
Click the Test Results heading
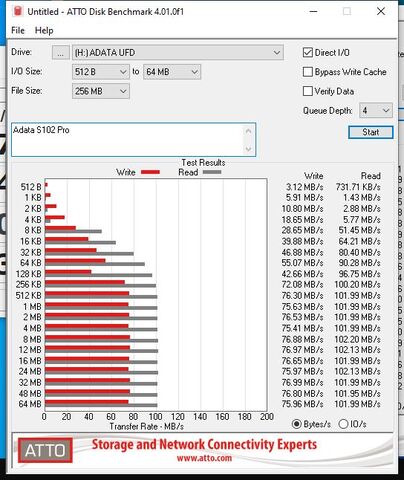tap(203, 163)
